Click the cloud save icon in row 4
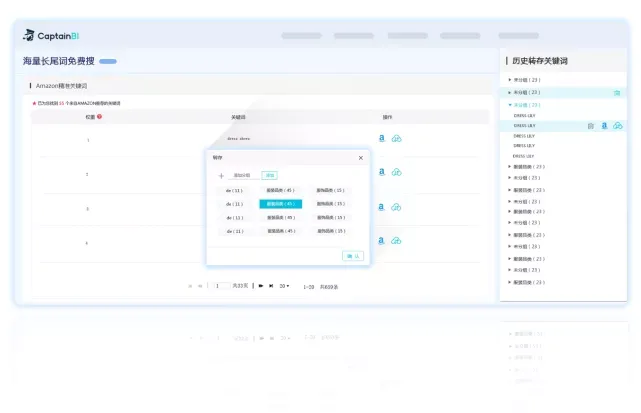The image size is (641, 413). (396, 240)
